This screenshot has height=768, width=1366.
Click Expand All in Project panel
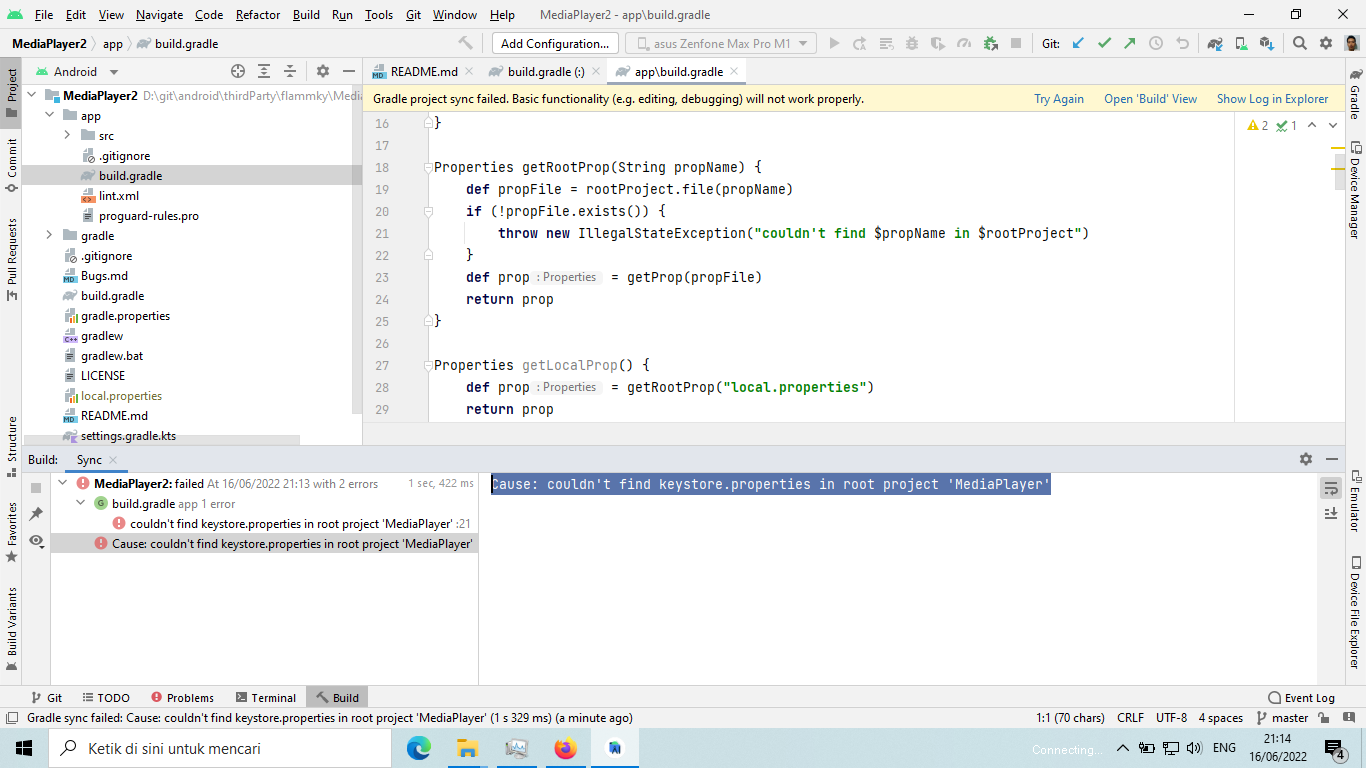pos(264,71)
